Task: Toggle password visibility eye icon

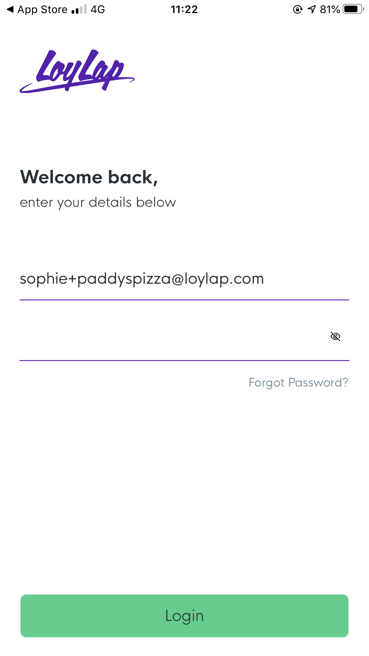Action: (335, 336)
